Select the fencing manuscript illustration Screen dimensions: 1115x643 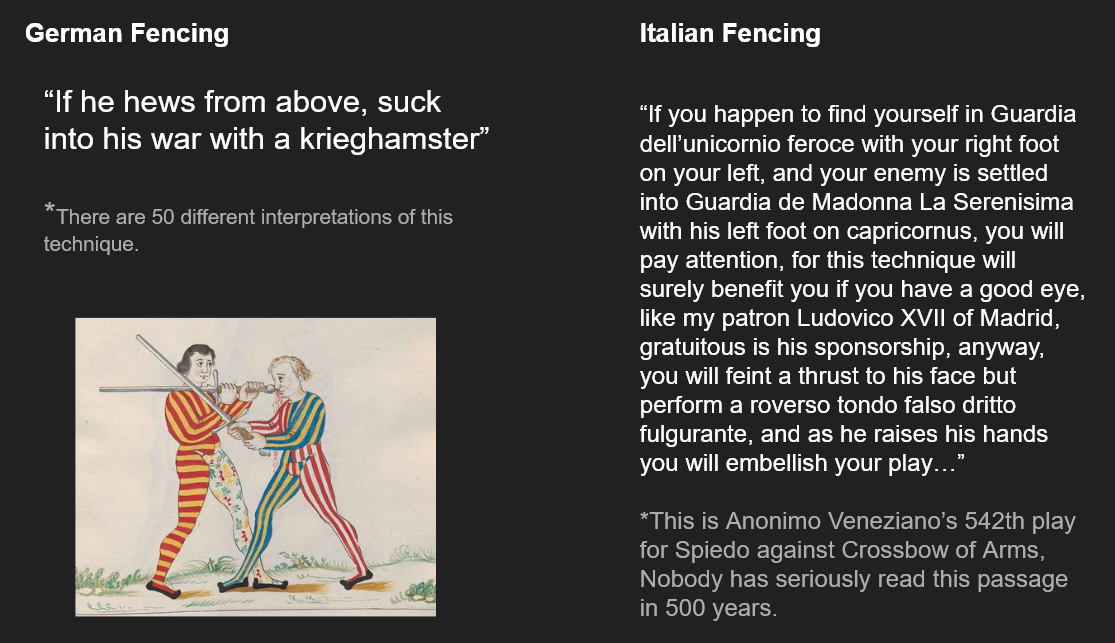[255, 467]
